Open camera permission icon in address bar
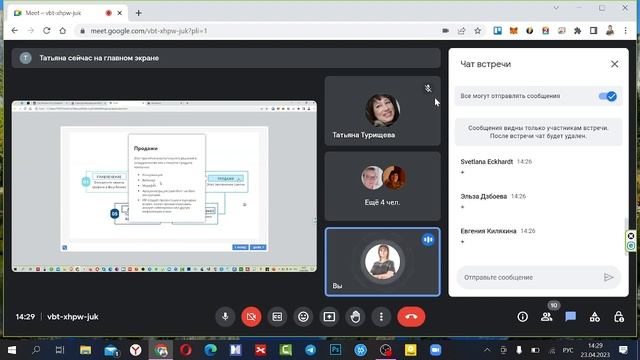This screenshot has height=360, width=640. pyautogui.click(x=445, y=31)
